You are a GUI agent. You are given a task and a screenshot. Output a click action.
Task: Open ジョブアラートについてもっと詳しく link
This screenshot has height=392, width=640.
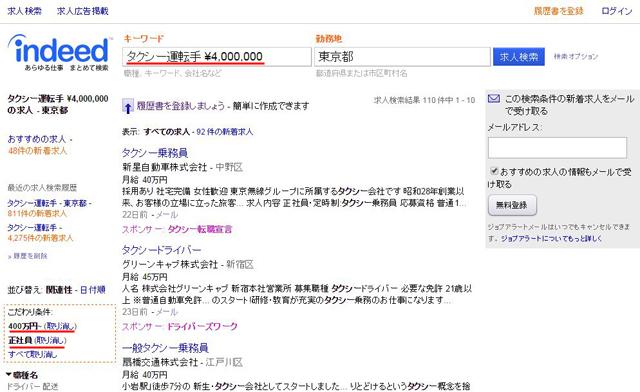click(551, 238)
